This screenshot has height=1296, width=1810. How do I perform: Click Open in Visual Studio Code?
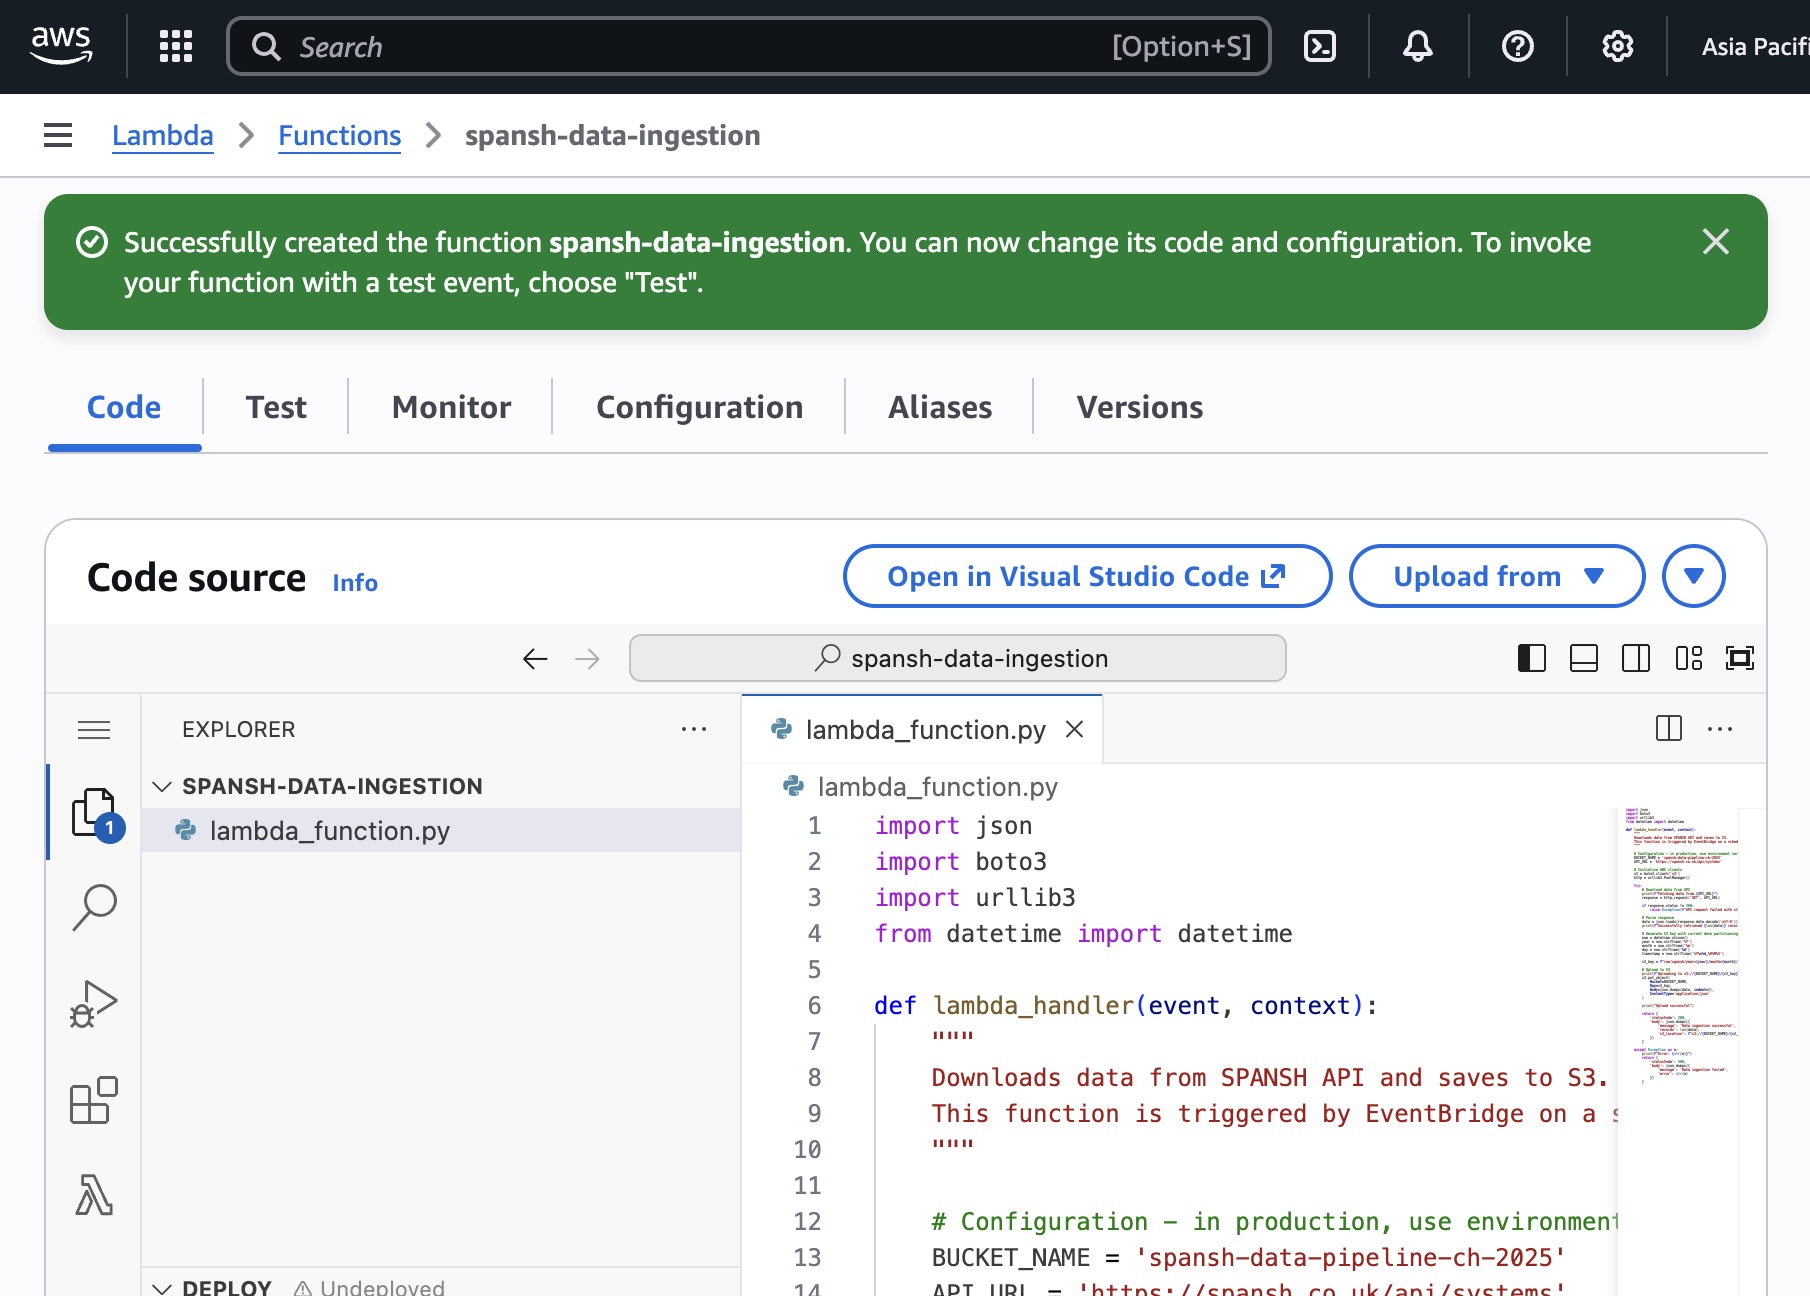pos(1086,576)
